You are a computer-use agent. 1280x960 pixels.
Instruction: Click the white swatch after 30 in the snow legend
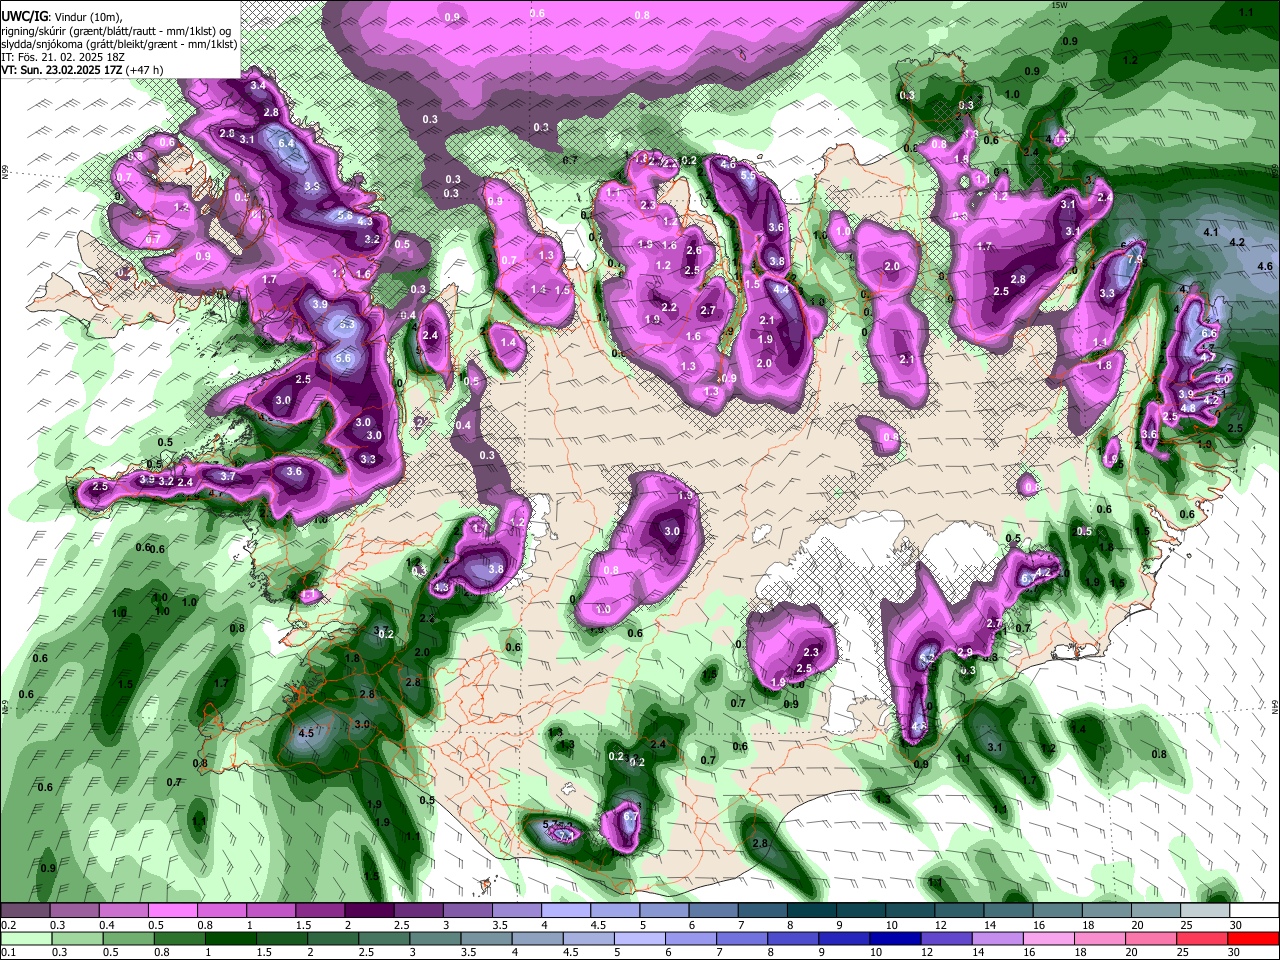[x=1254, y=911]
